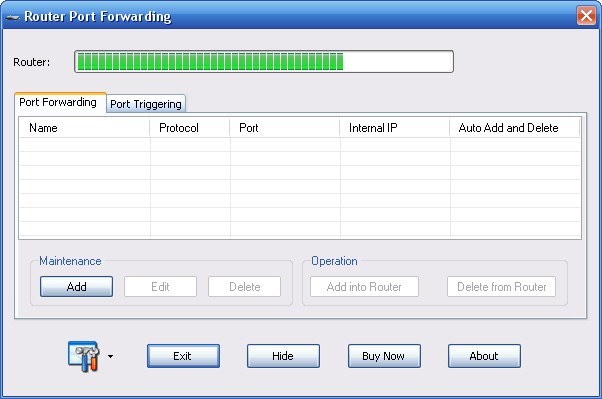Sort by the Name column header
This screenshot has width=602, height=399.
pyautogui.click(x=84, y=128)
